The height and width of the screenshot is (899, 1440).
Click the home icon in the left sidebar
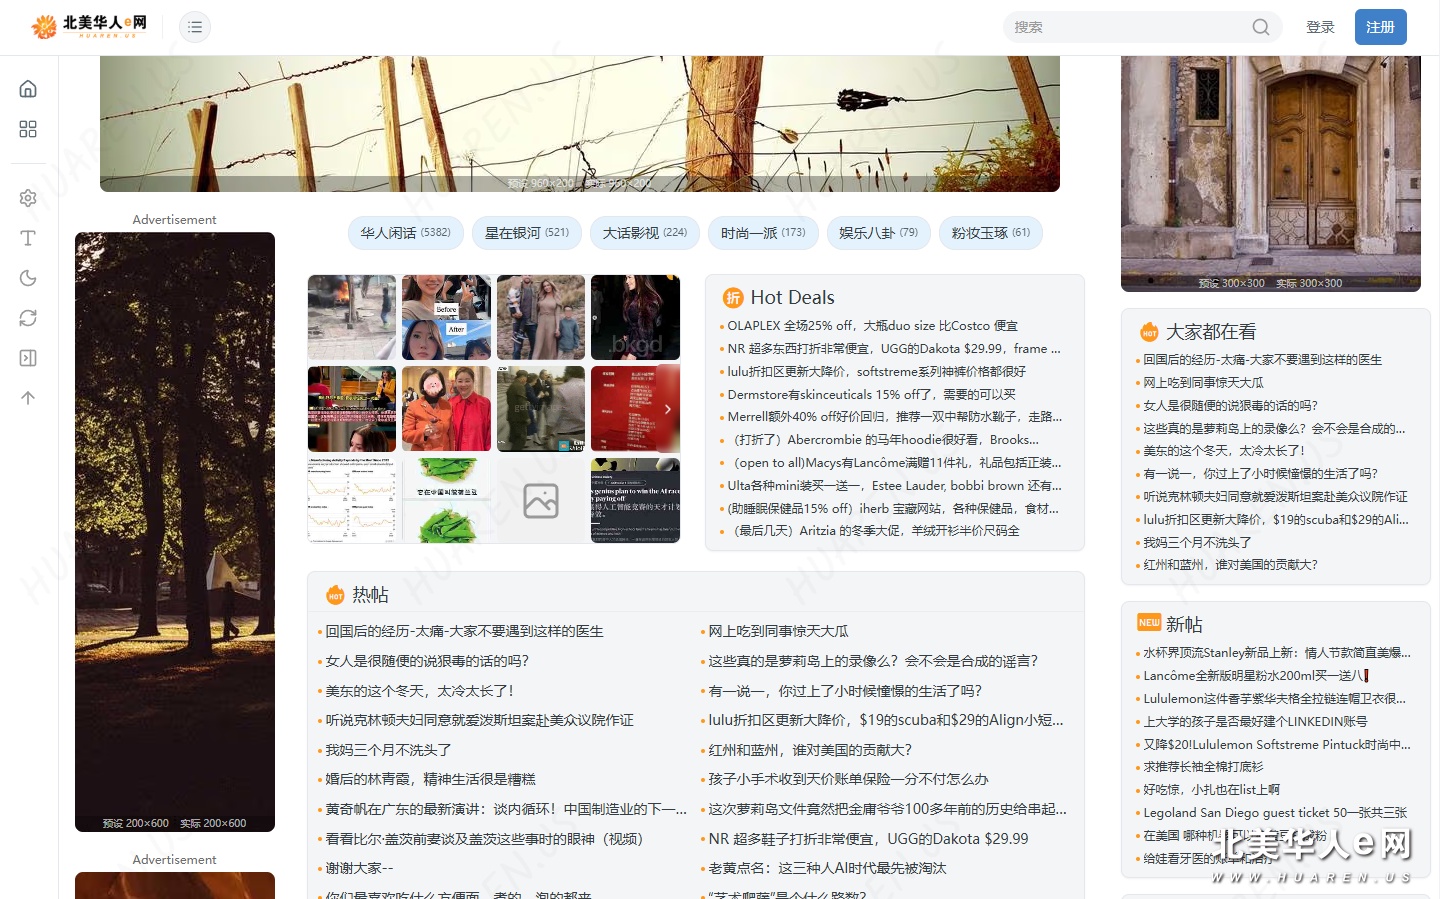pos(28,89)
